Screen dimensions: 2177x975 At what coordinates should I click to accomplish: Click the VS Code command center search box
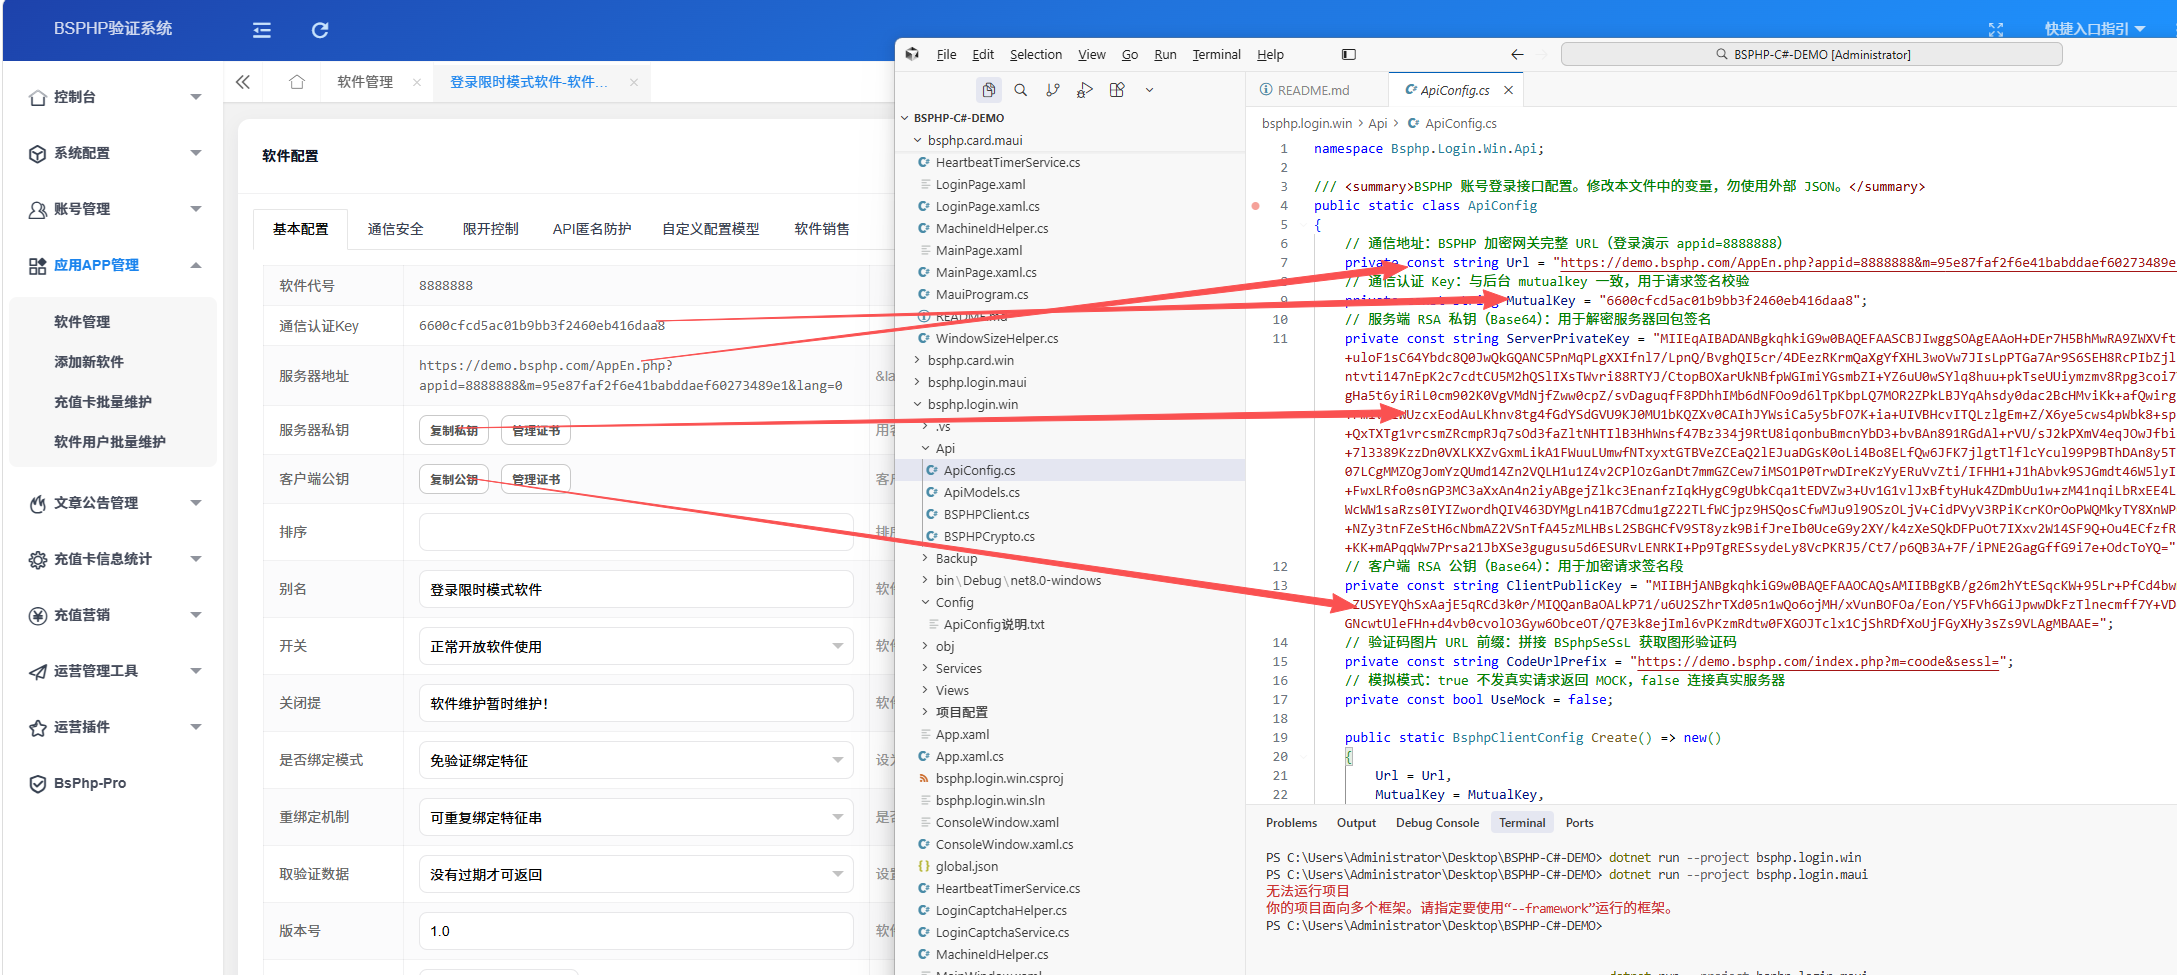(x=1811, y=54)
